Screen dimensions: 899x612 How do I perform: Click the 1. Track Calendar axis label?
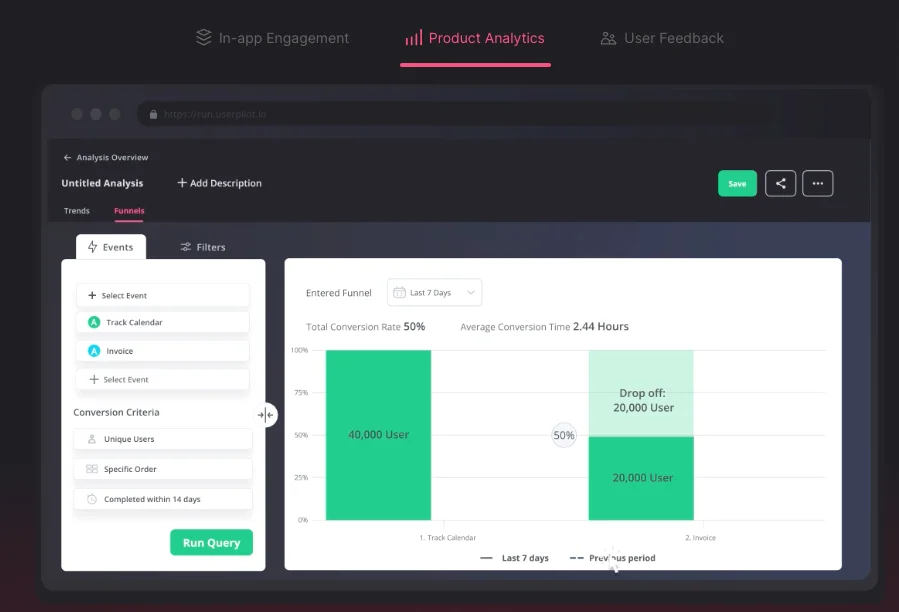(x=448, y=537)
